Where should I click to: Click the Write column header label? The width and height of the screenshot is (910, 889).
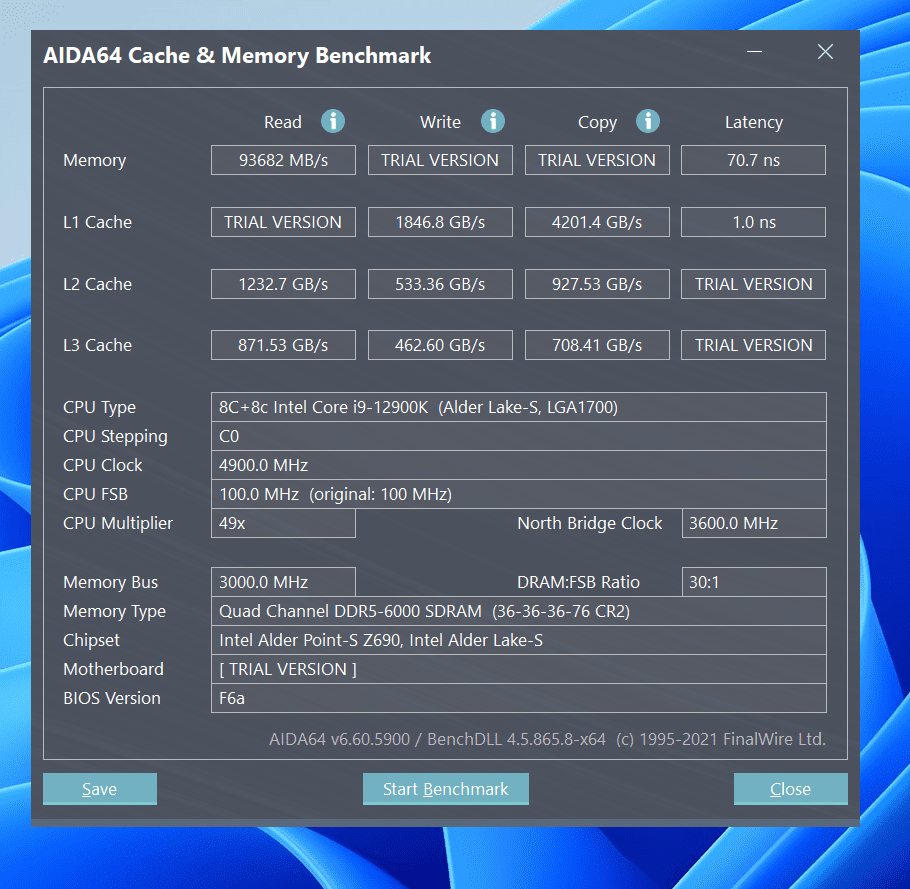coord(440,122)
